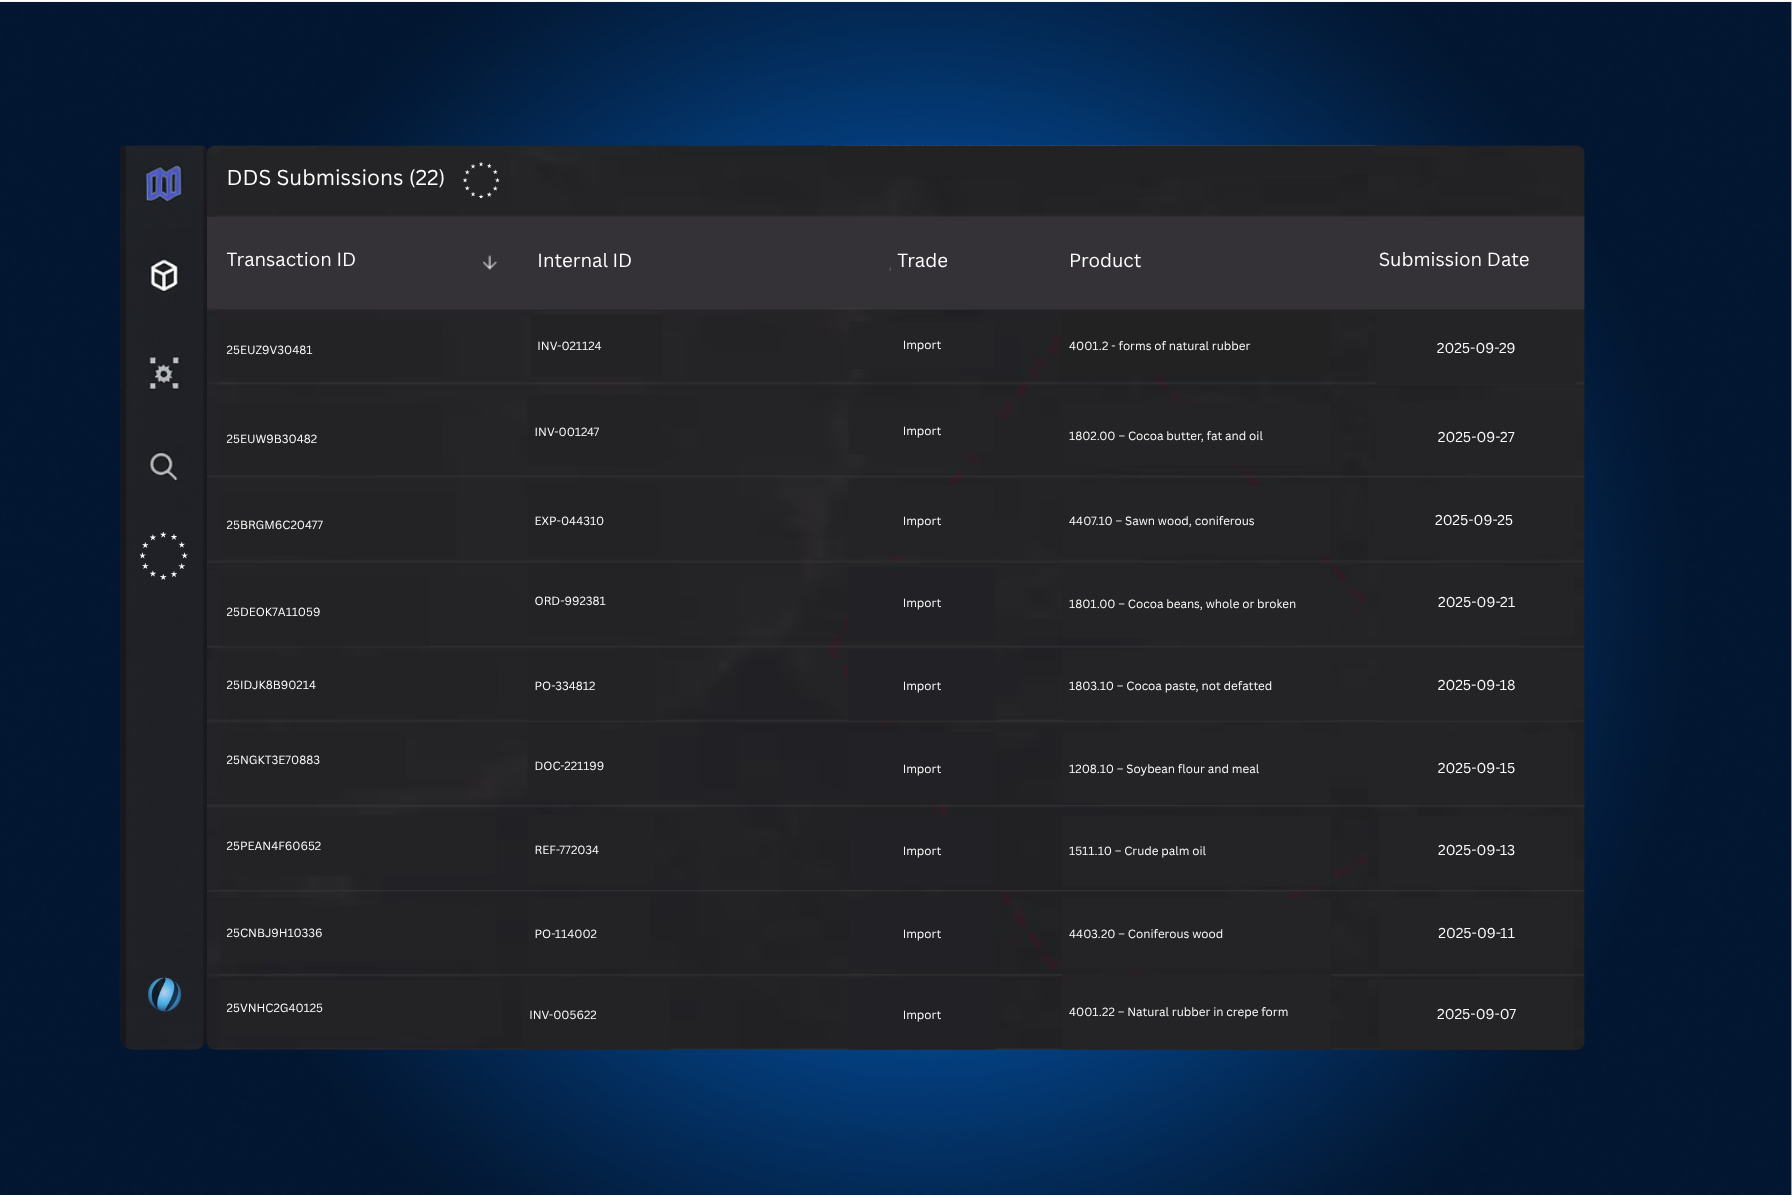1792x1195 pixels.
Task: Select the Cocoa beans, whole or broken row
Action: pyautogui.click(x=1181, y=604)
